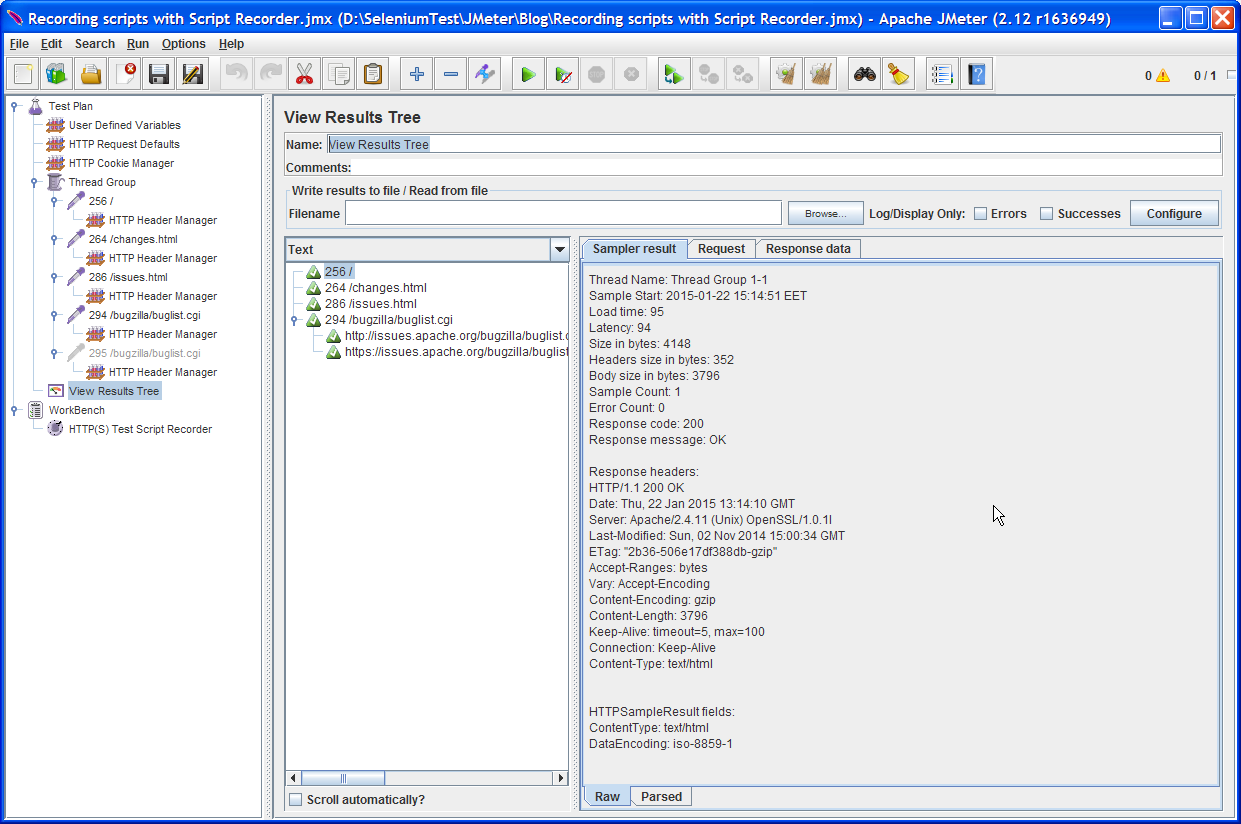Select 264 /changes.html in results list
The width and height of the screenshot is (1241, 824).
(x=375, y=288)
